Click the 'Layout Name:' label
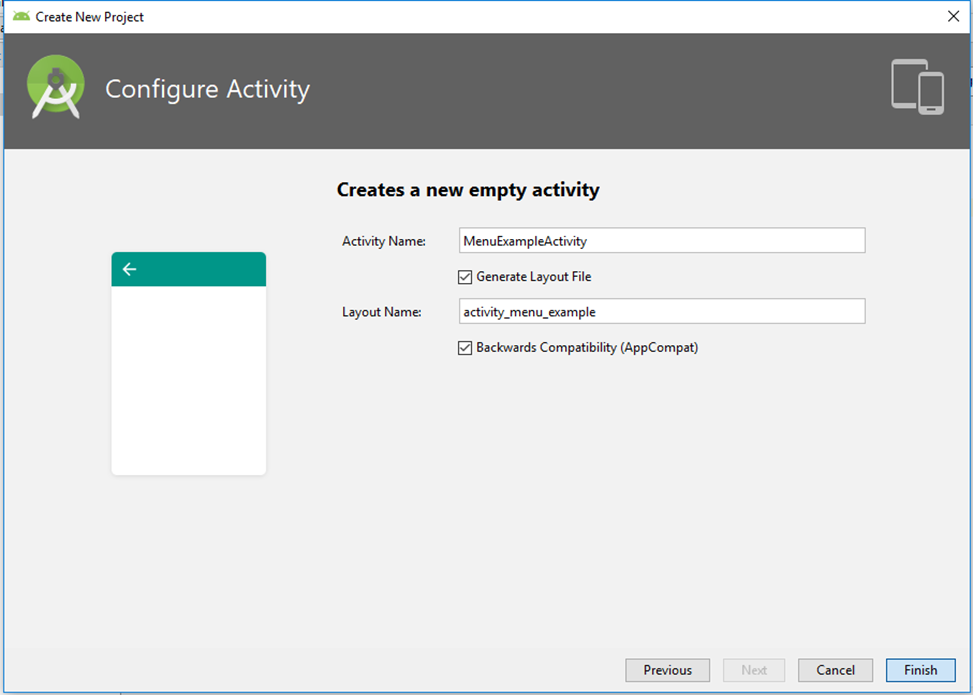 (382, 312)
